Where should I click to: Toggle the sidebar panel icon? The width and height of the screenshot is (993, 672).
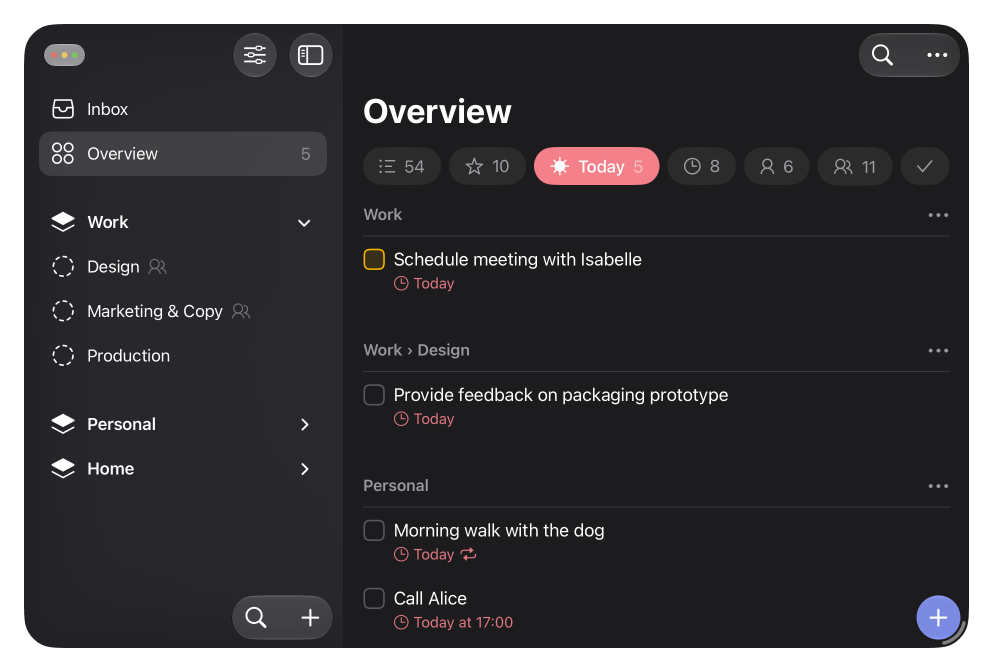310,55
